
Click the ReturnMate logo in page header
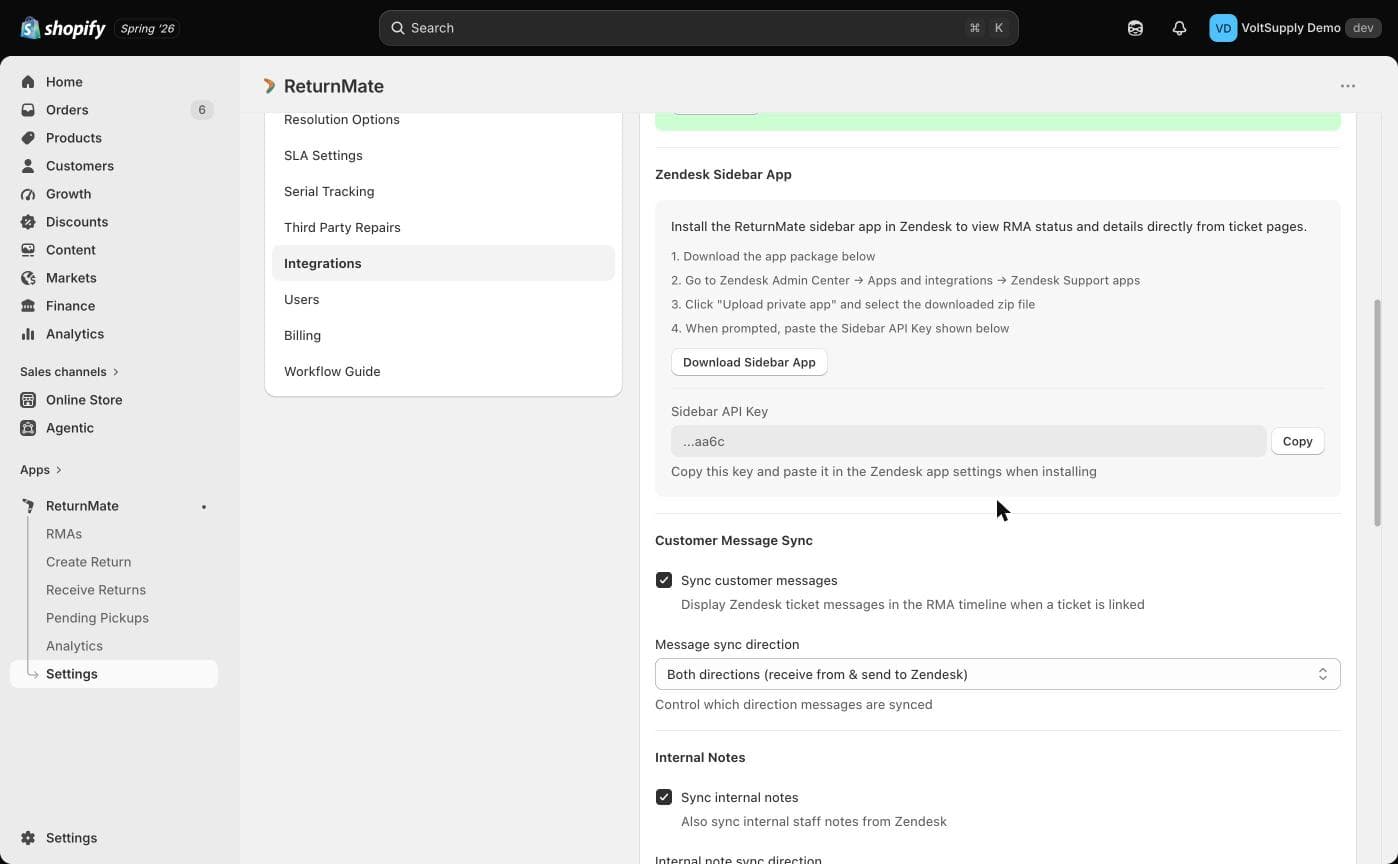click(270, 86)
